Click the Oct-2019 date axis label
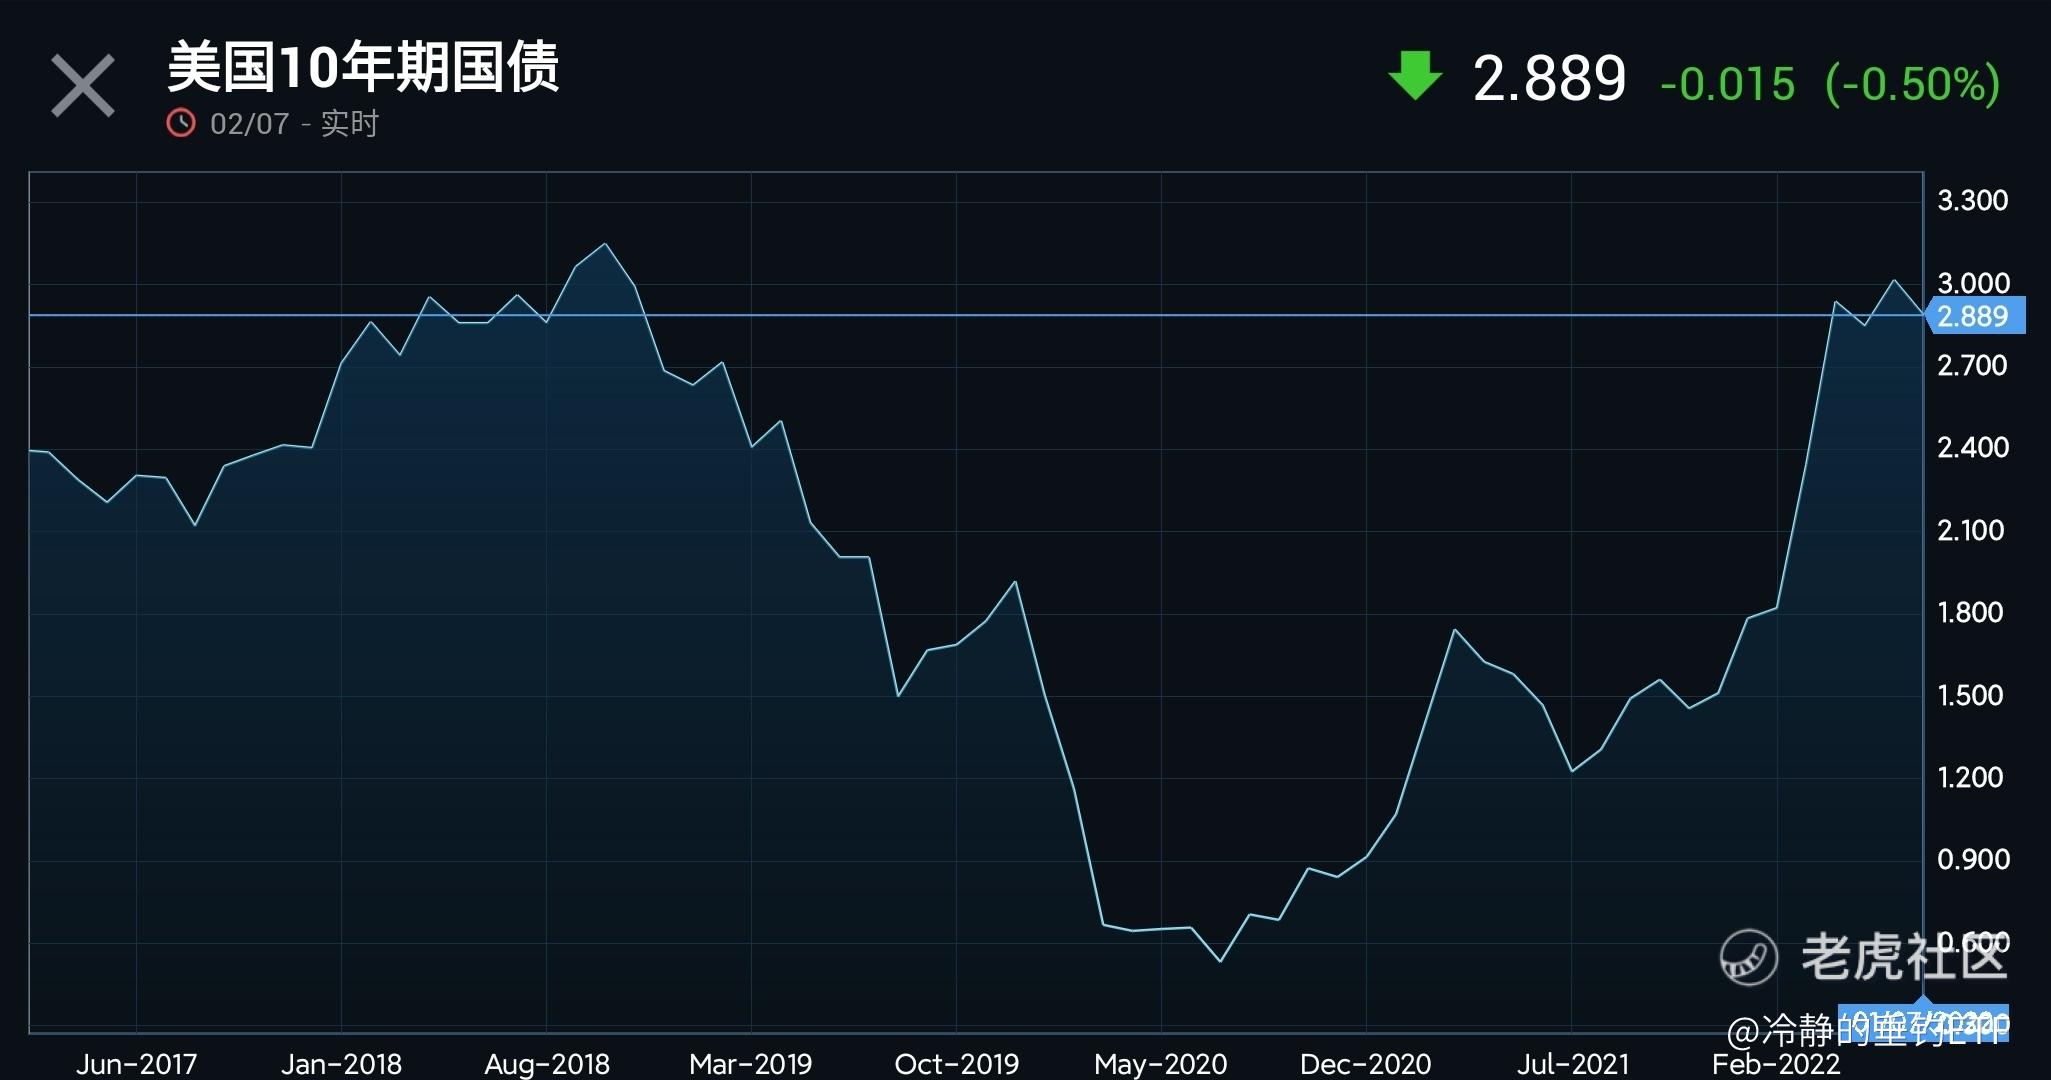2051x1080 pixels. click(956, 1063)
